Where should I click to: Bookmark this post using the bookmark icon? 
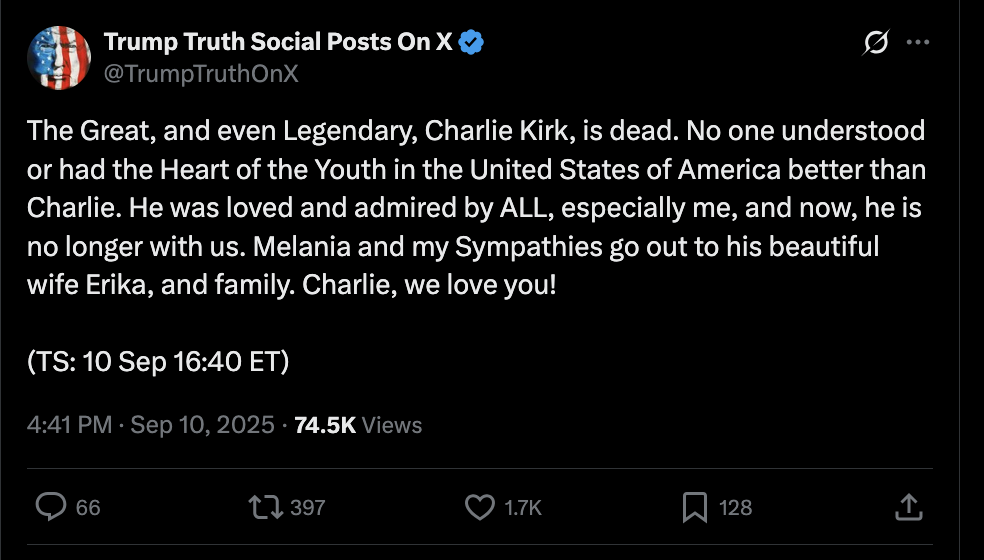[694, 507]
